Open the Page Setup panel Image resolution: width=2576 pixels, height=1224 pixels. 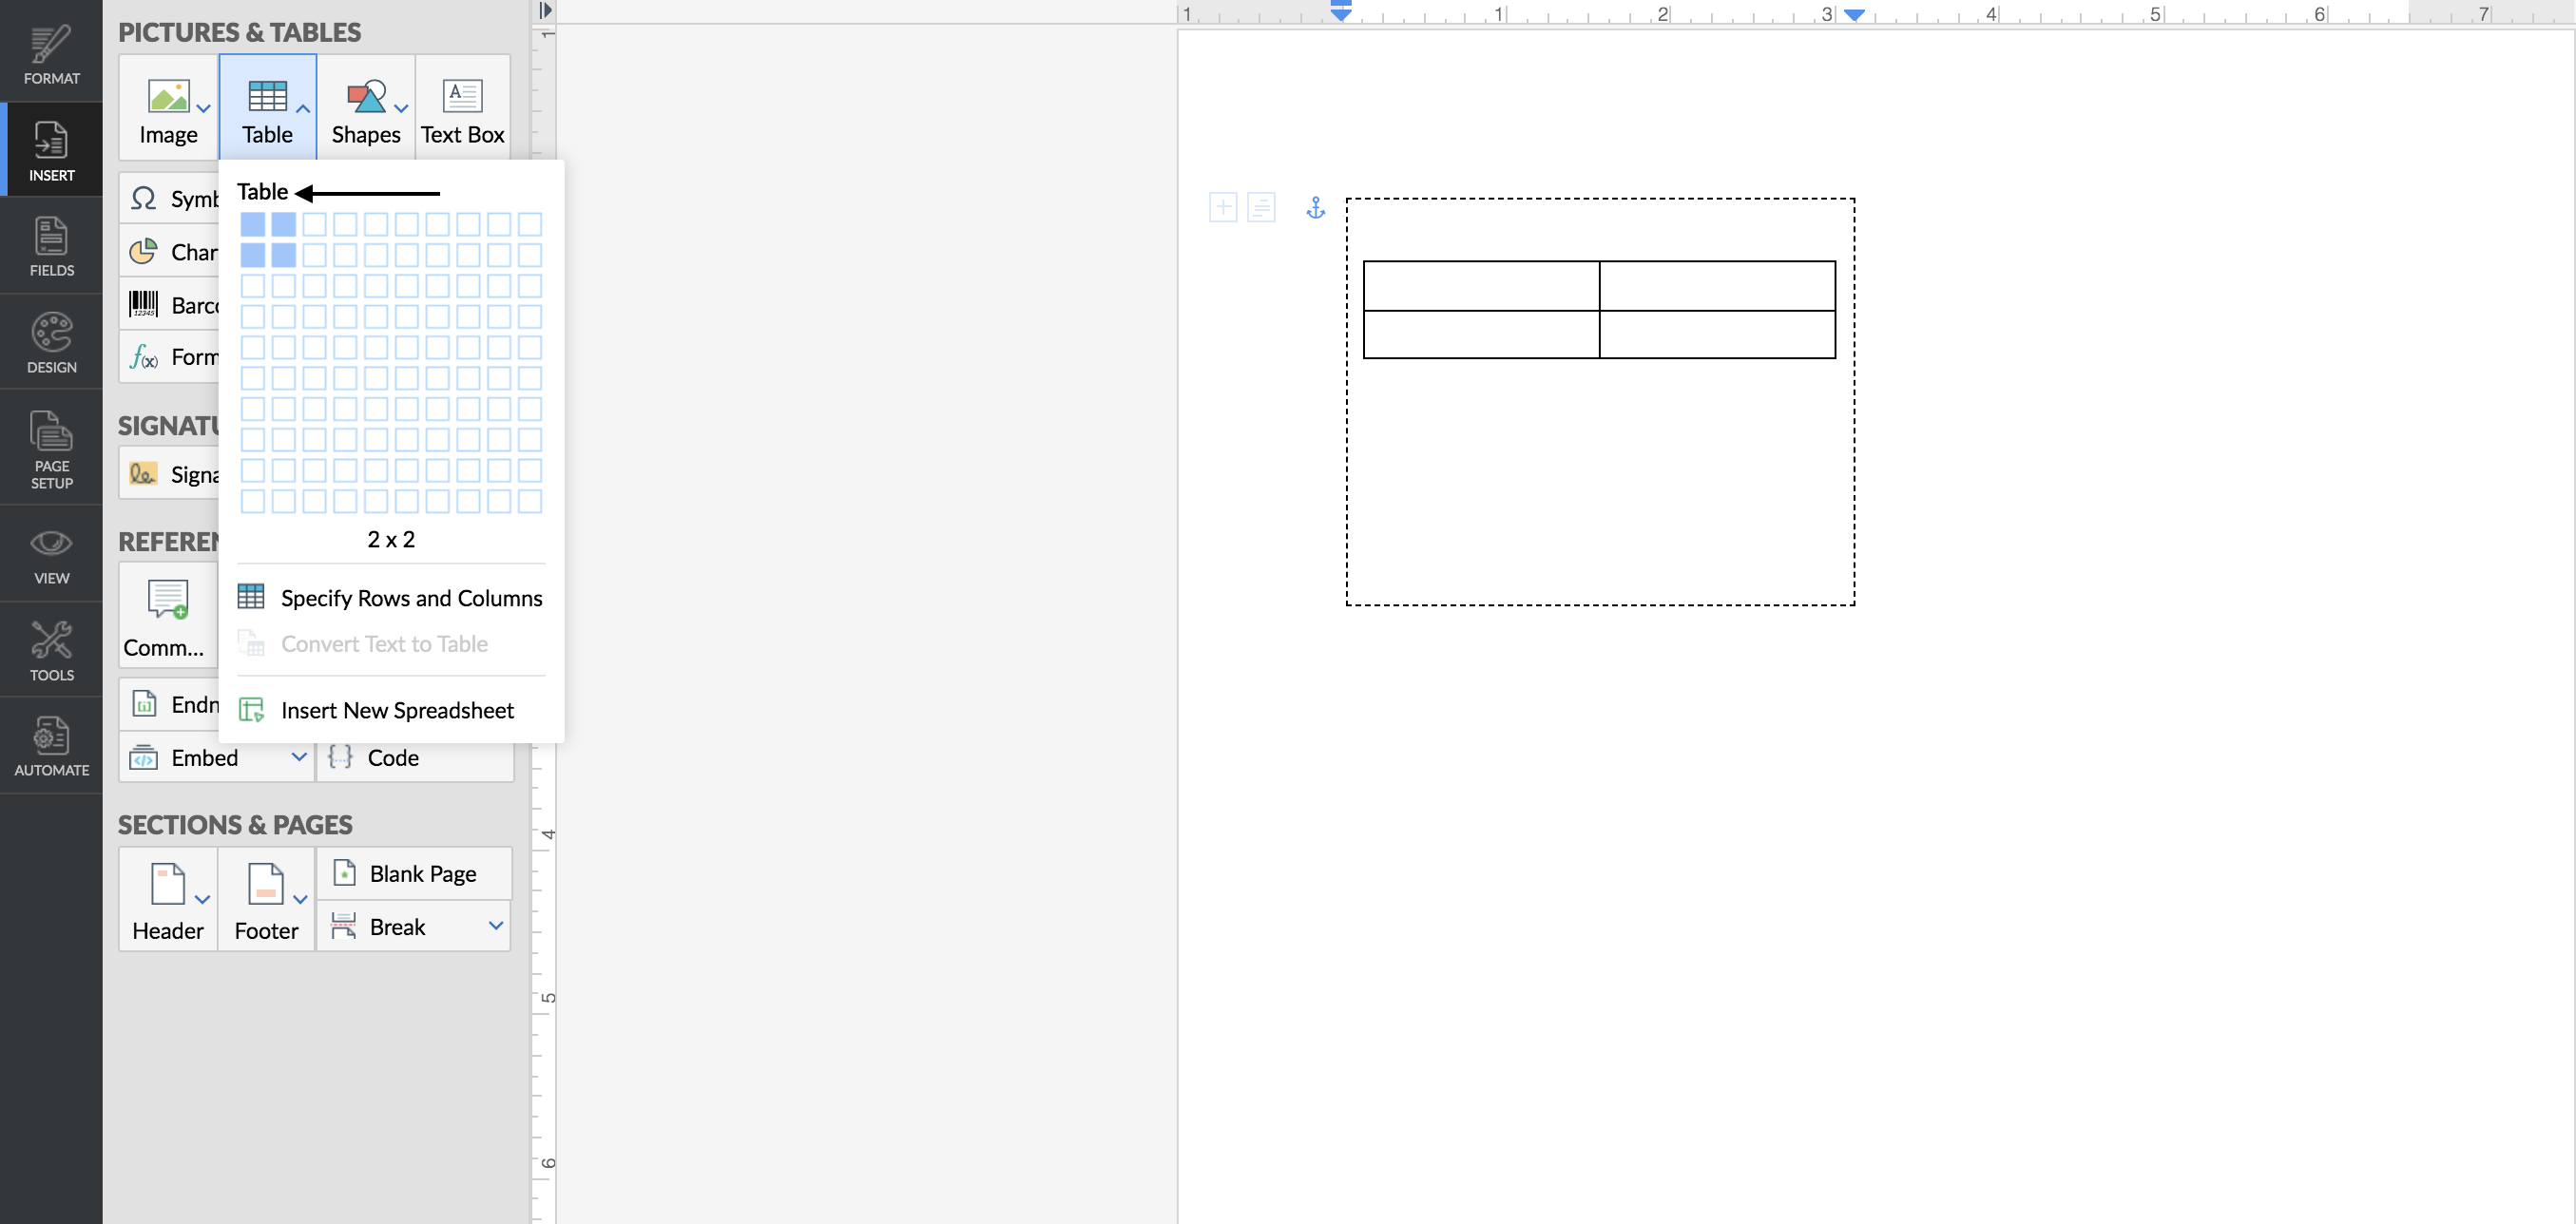pos(51,449)
